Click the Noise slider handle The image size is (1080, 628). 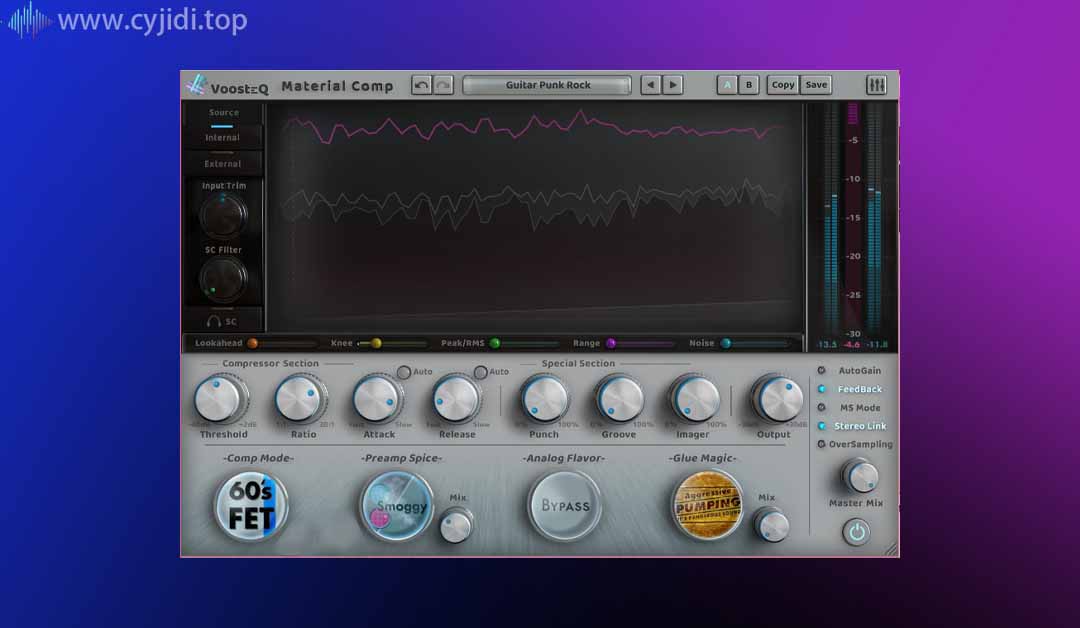[x=725, y=343]
